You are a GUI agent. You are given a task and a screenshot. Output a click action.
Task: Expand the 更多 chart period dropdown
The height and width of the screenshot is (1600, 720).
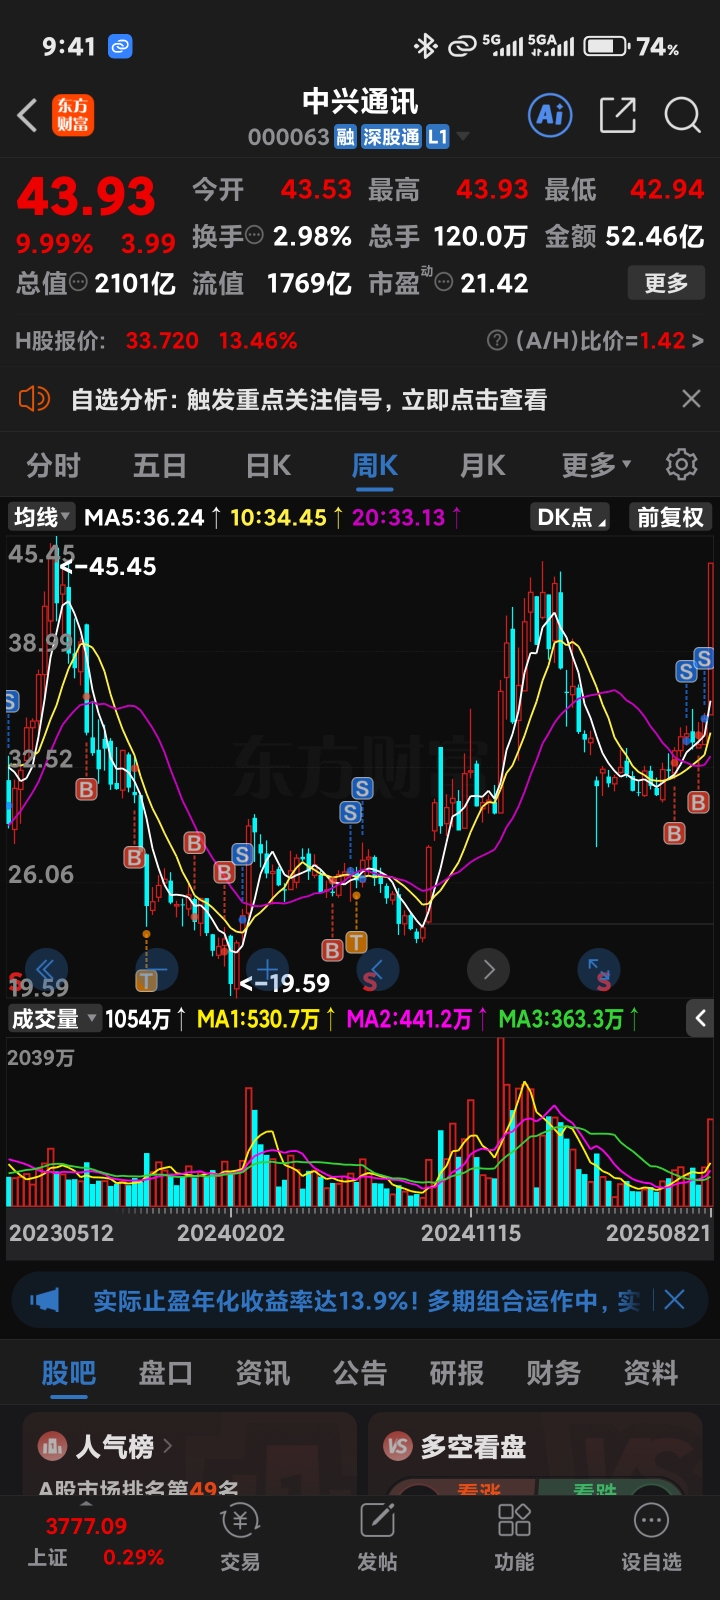597,464
